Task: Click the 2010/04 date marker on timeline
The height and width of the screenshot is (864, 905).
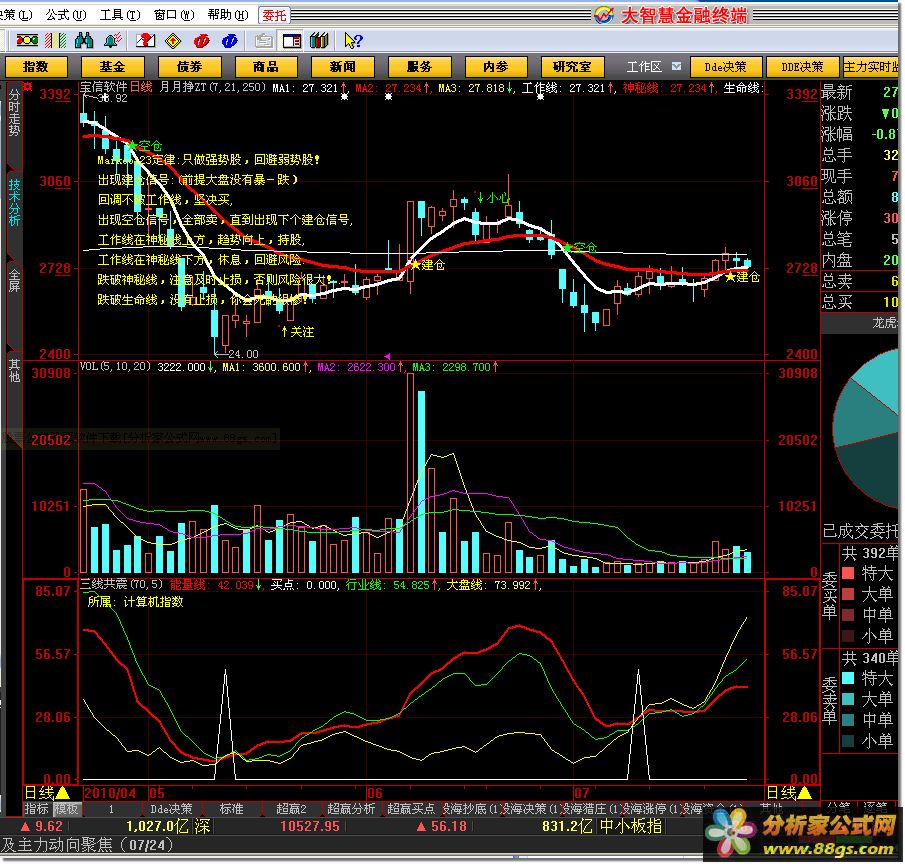Action: click(x=110, y=793)
